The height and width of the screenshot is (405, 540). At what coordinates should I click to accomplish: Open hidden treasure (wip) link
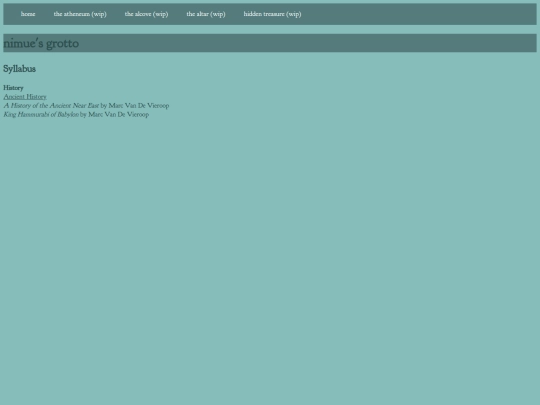coord(272,14)
